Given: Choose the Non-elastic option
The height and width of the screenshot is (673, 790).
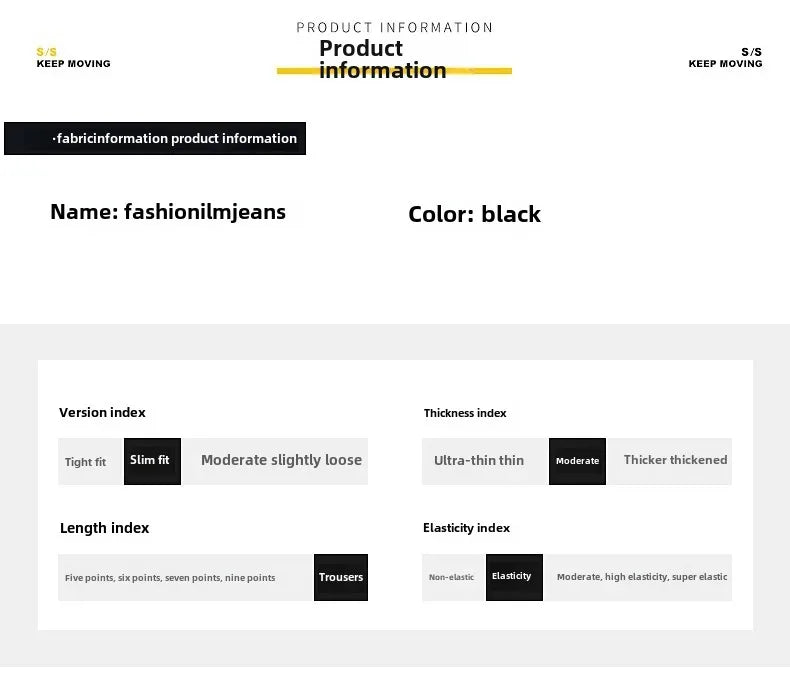Looking at the screenshot, I should click(452, 578).
